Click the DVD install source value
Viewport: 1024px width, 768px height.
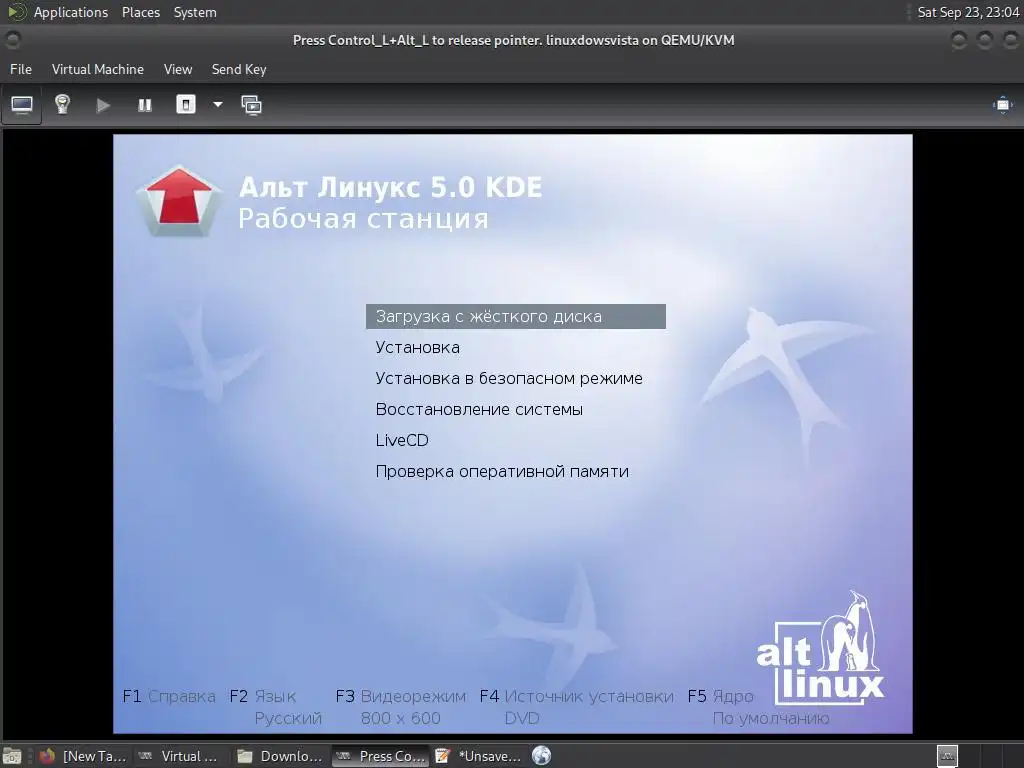click(x=522, y=718)
